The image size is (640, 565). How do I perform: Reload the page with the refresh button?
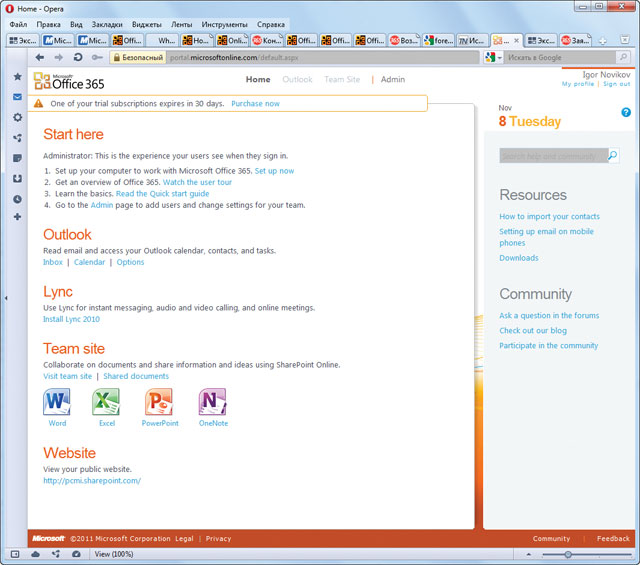tap(78, 58)
